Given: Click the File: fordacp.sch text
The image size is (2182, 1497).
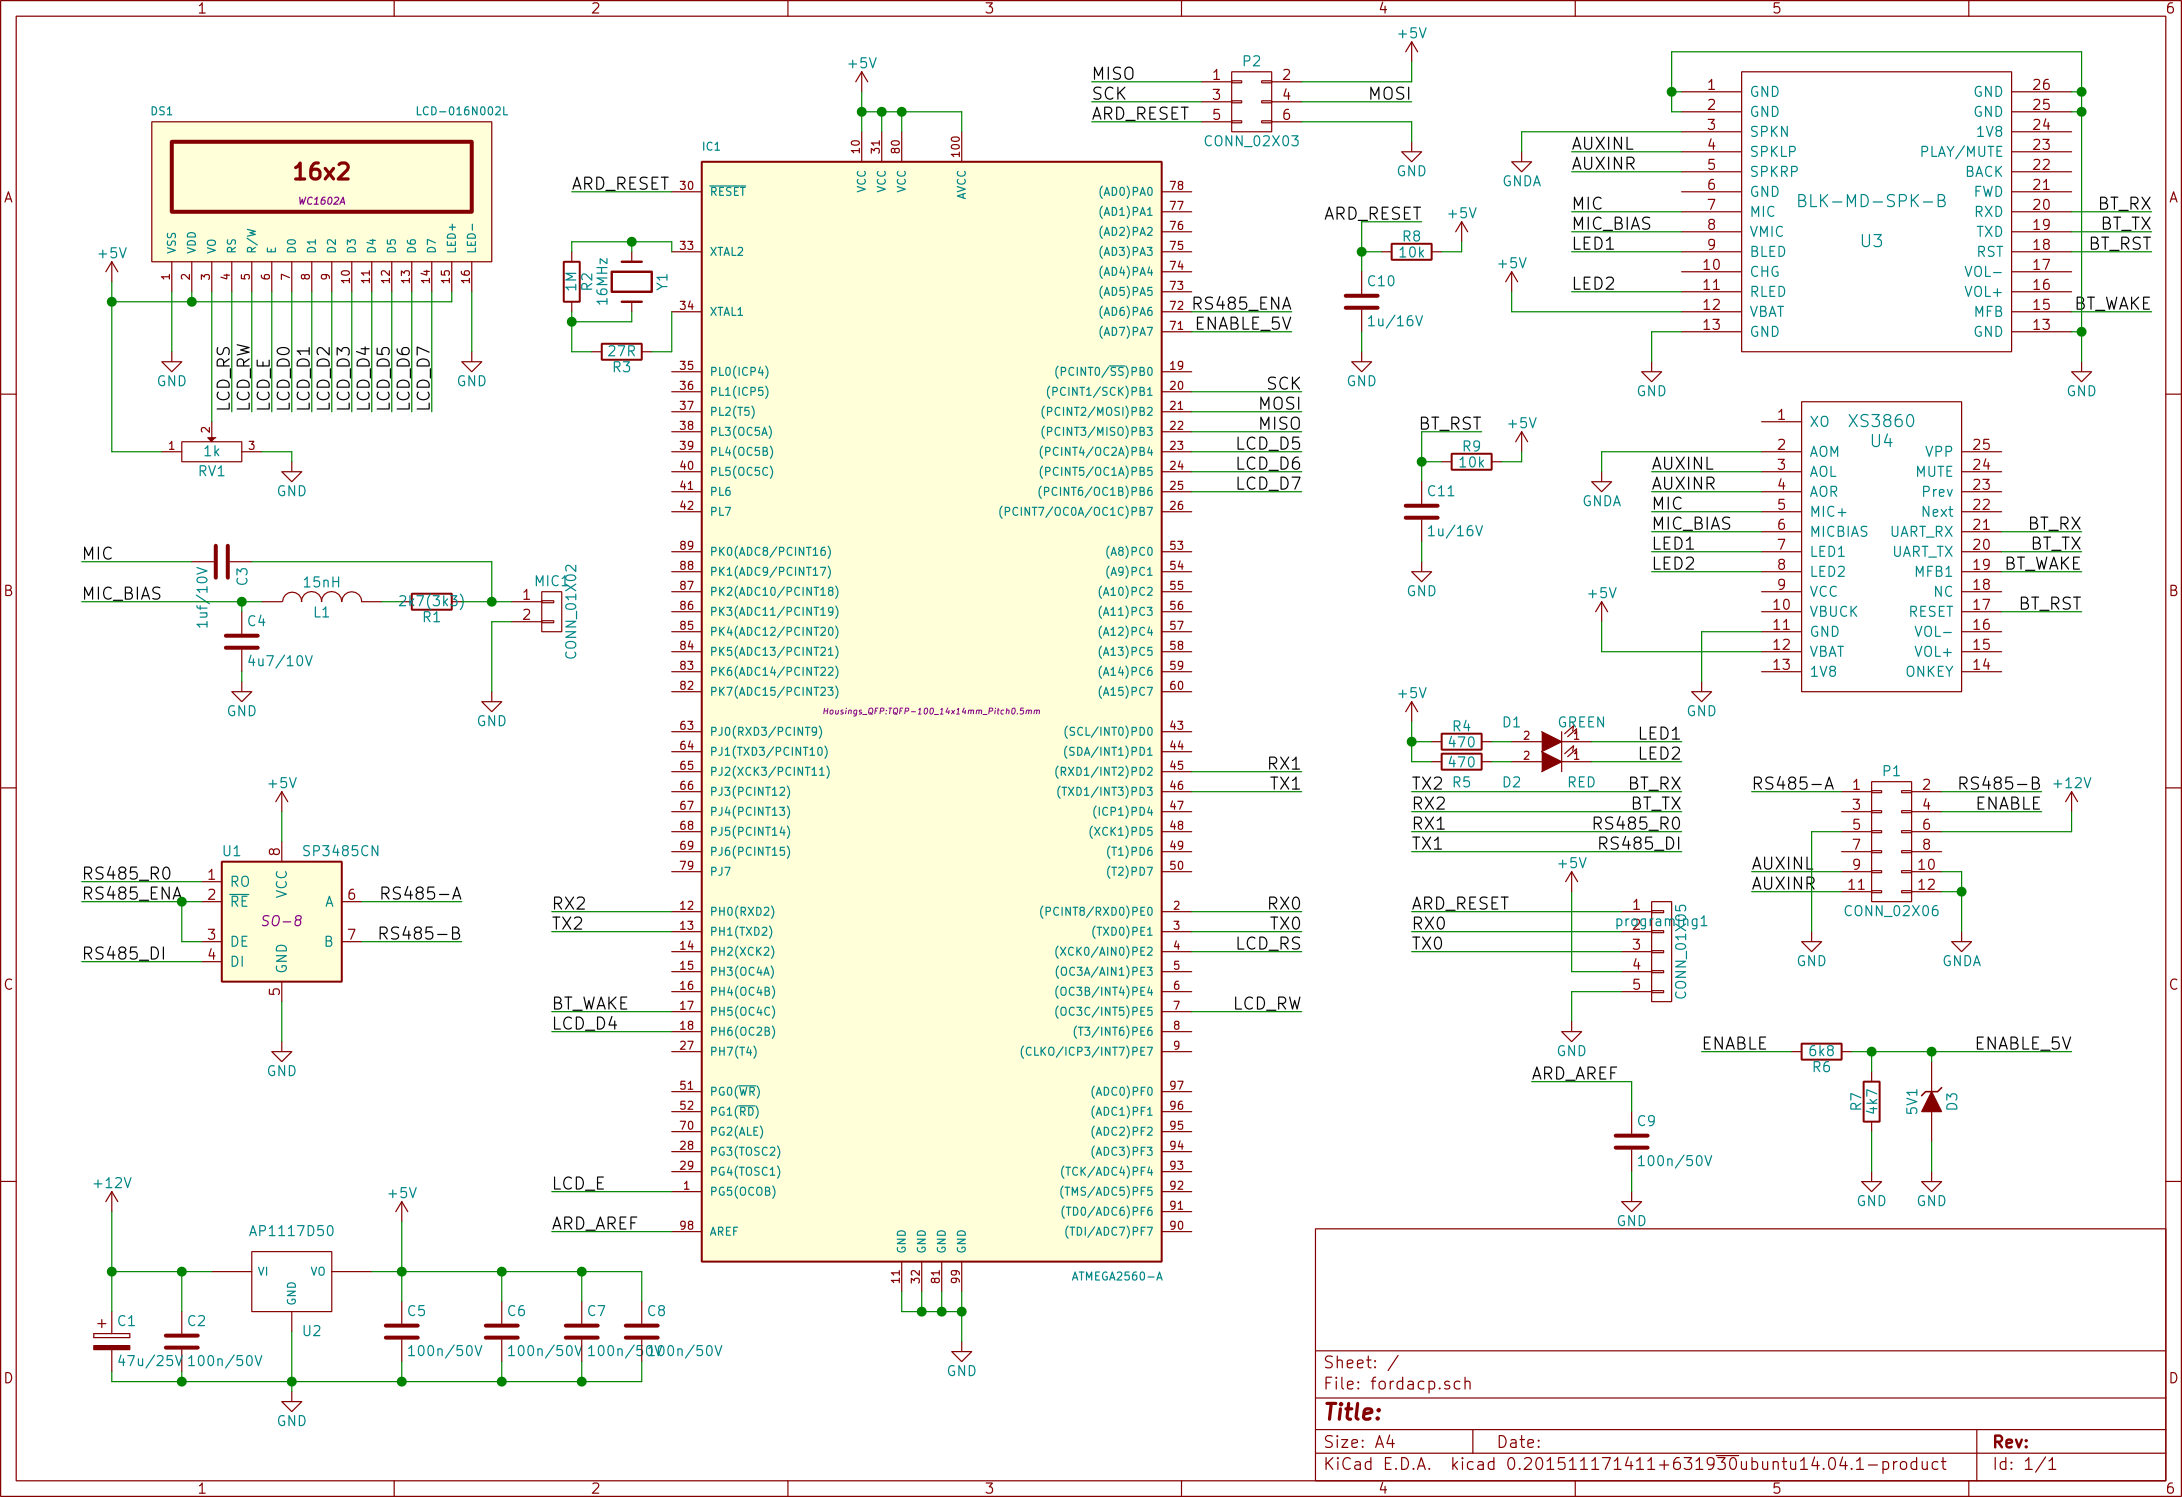Looking at the screenshot, I should coord(1398,1384).
